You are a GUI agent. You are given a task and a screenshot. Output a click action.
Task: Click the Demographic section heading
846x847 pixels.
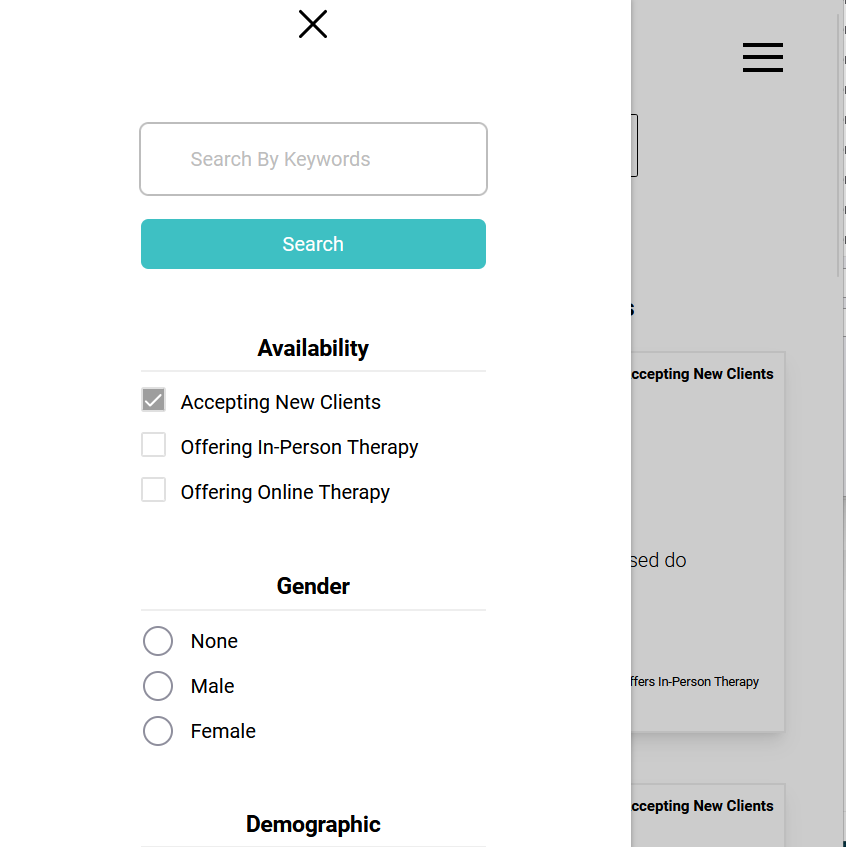(x=313, y=824)
